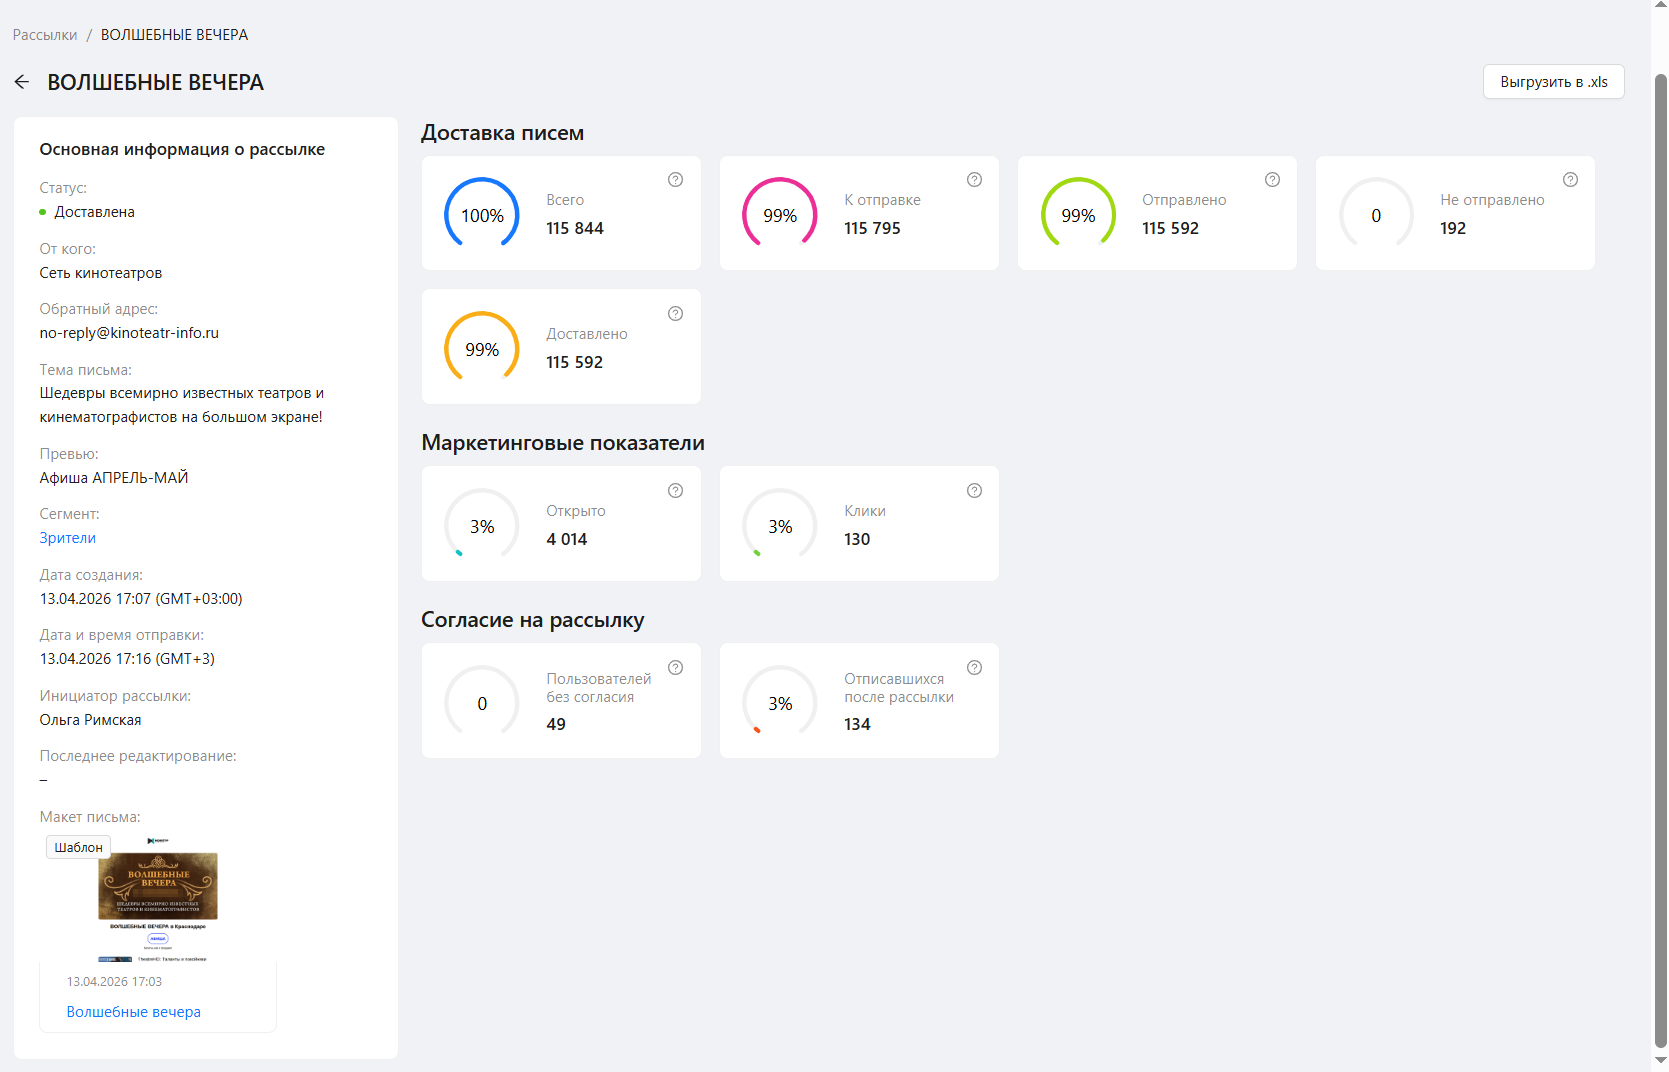The height and width of the screenshot is (1072, 1669).
Task: Open the Зрители segment link
Action: click(68, 538)
